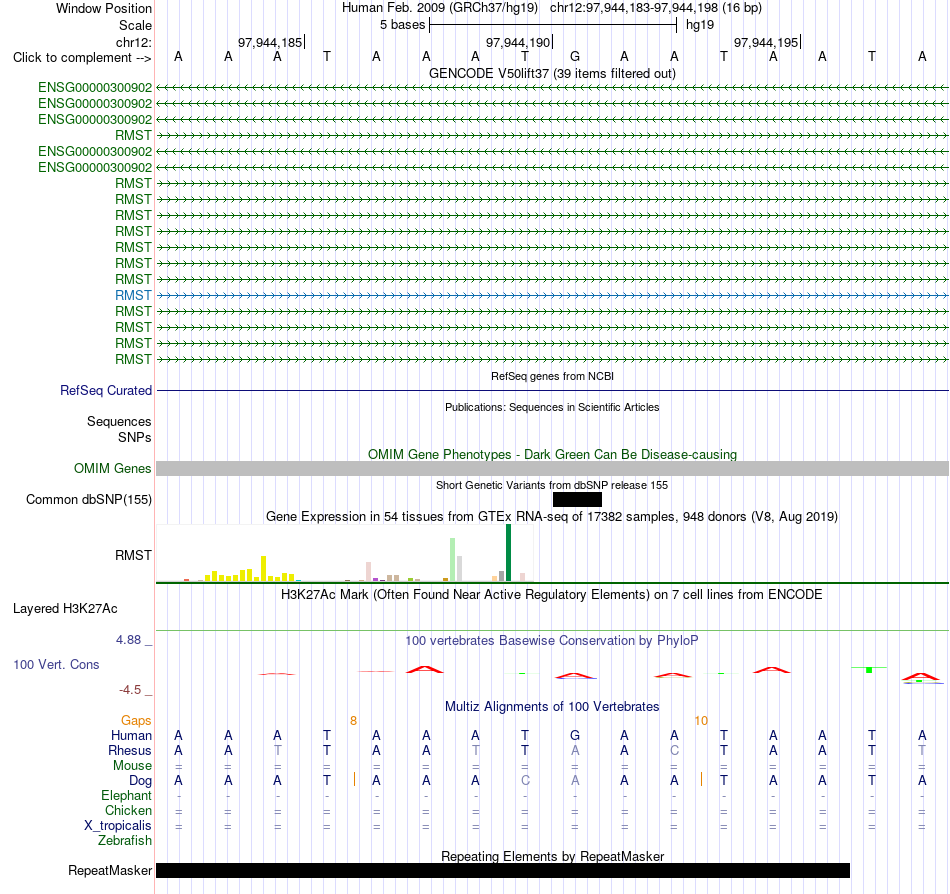Select the "X_tropicalis" alignment species label
Screen dimensions: 950x894
point(118,826)
